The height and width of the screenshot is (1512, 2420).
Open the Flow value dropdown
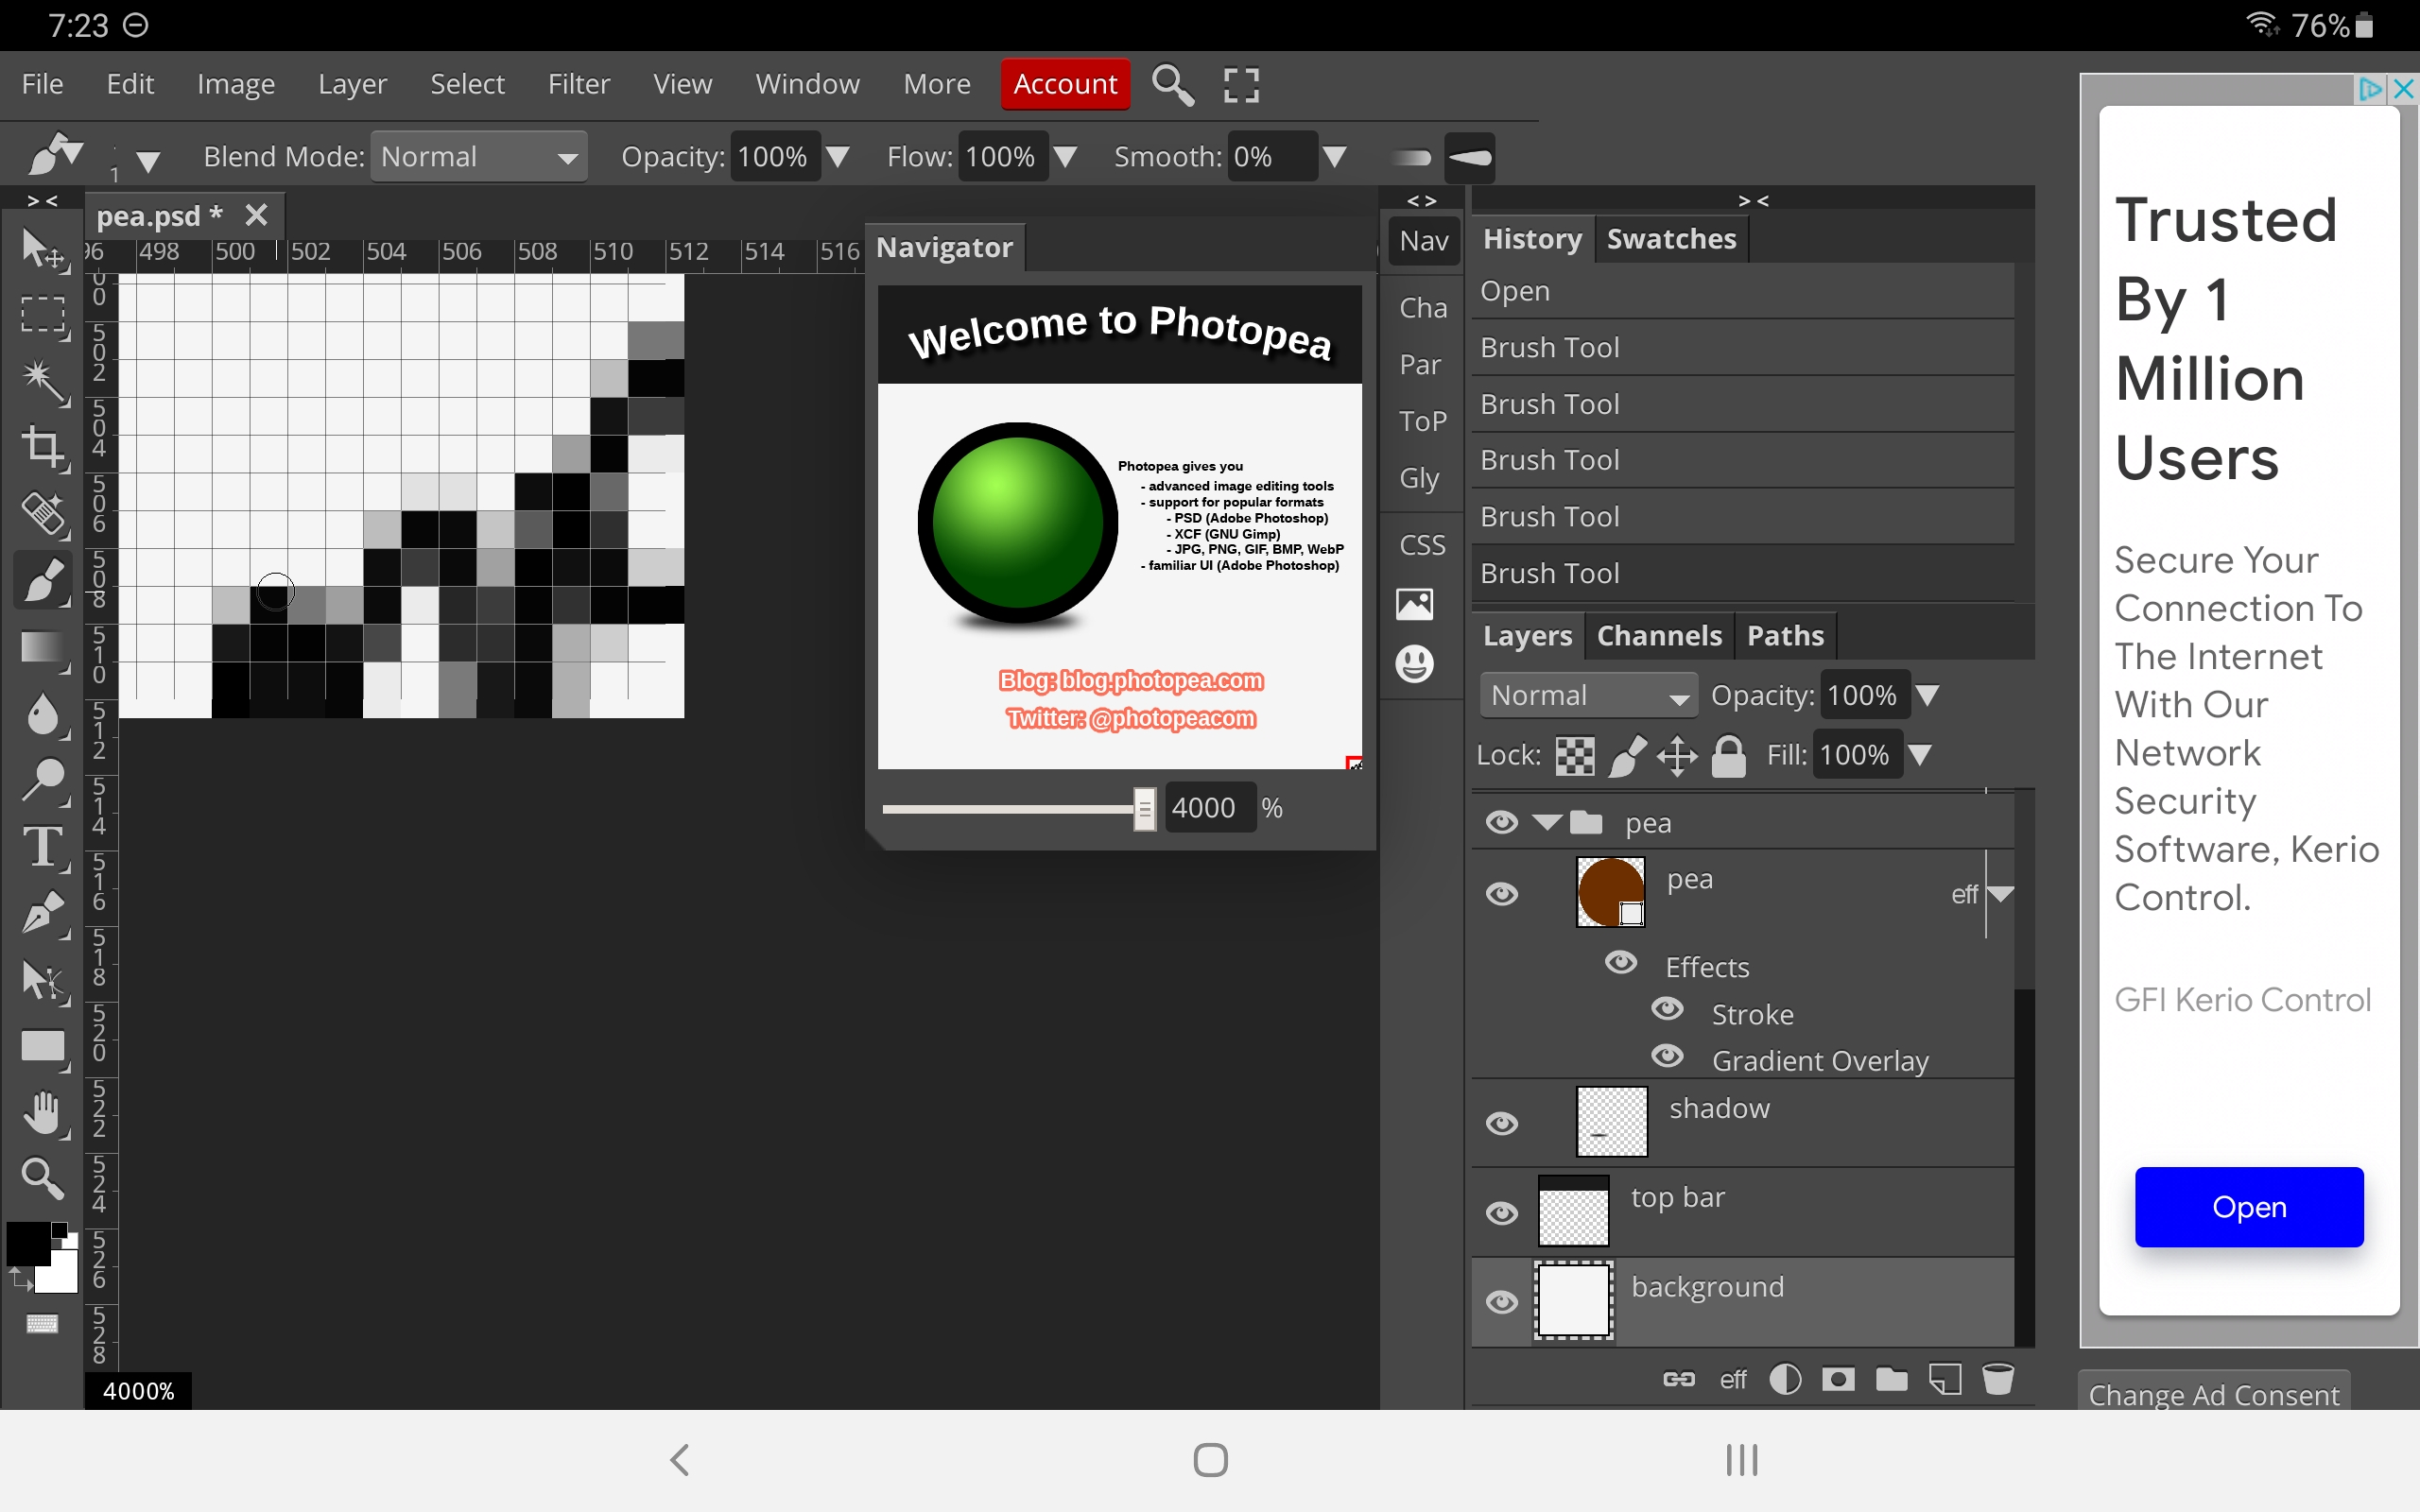(x=1066, y=157)
